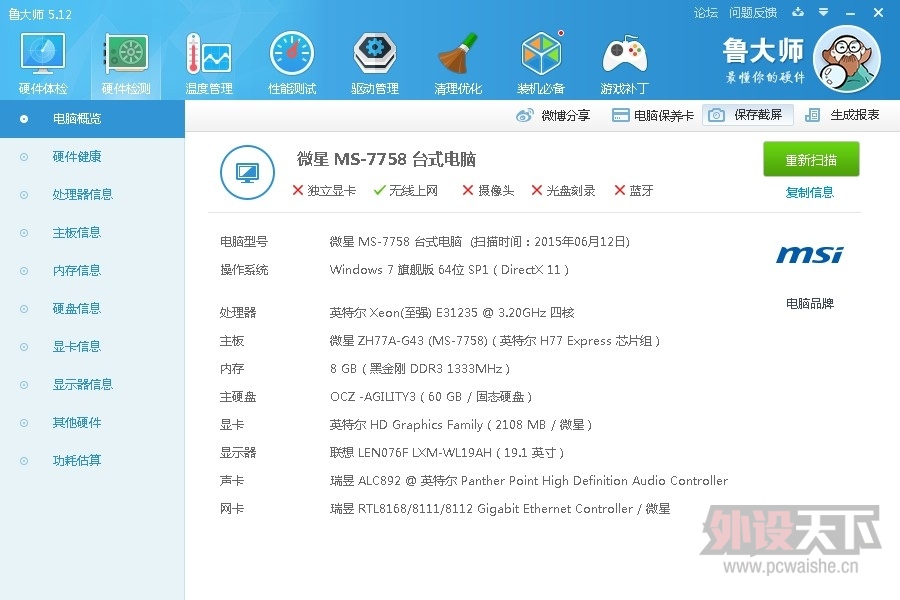This screenshot has width=900, height=600.
Task: Click the 鲁大师 mascot avatar image
Action: coord(846,59)
